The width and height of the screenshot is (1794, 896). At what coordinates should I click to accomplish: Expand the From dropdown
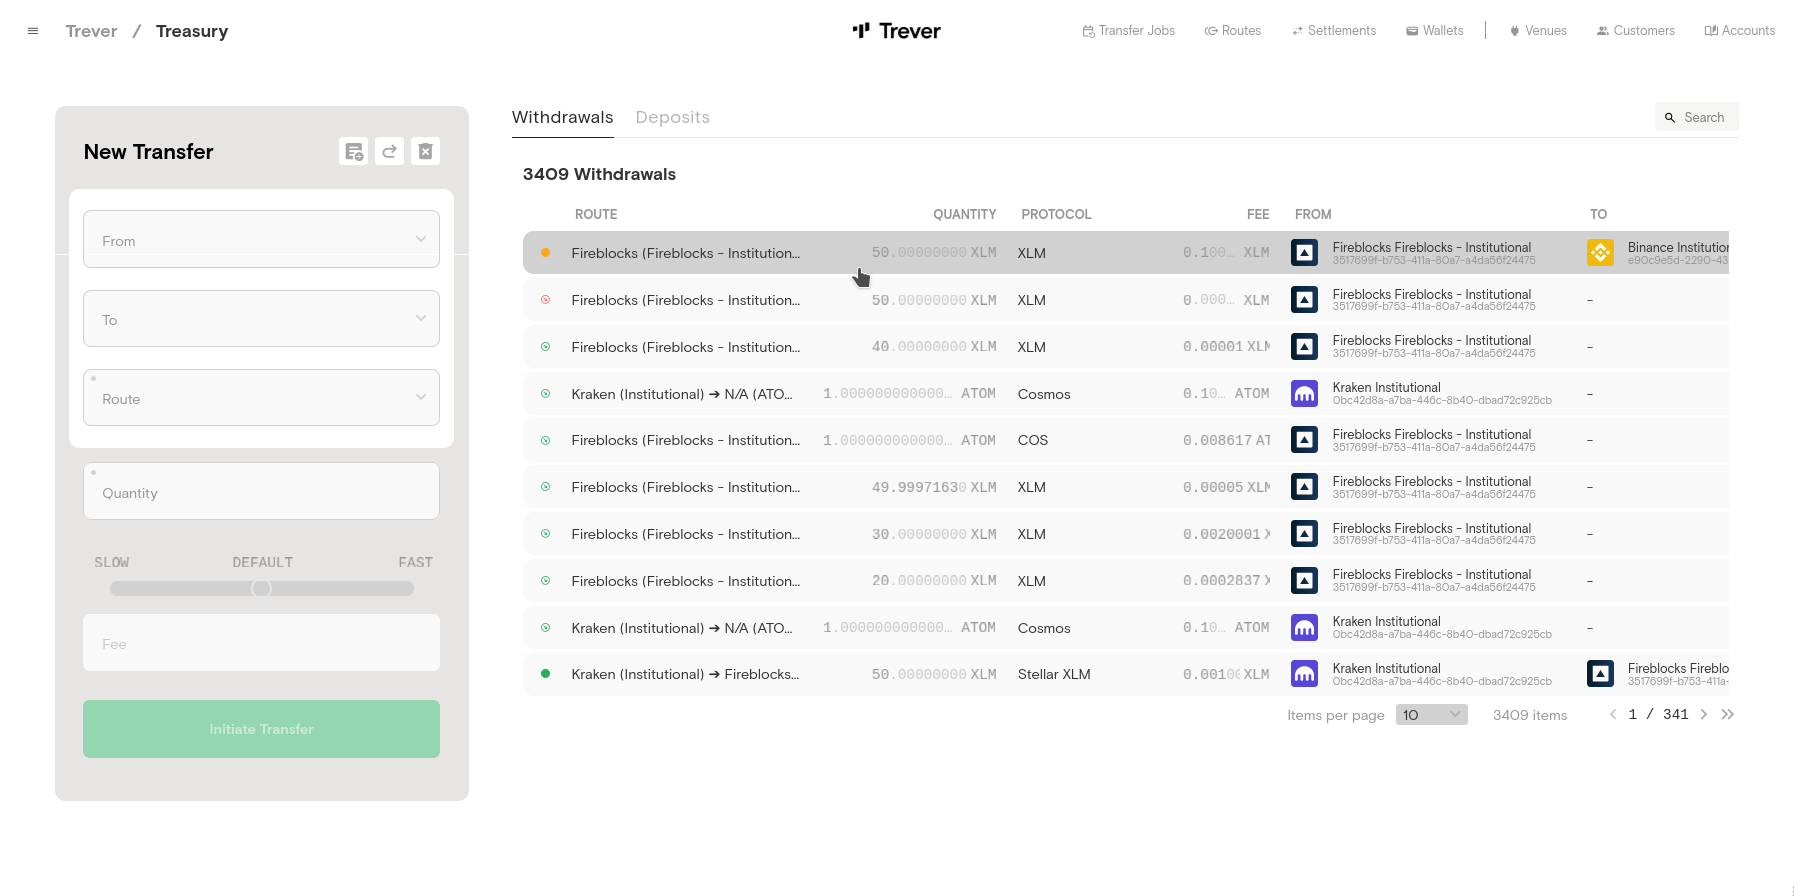pos(261,240)
